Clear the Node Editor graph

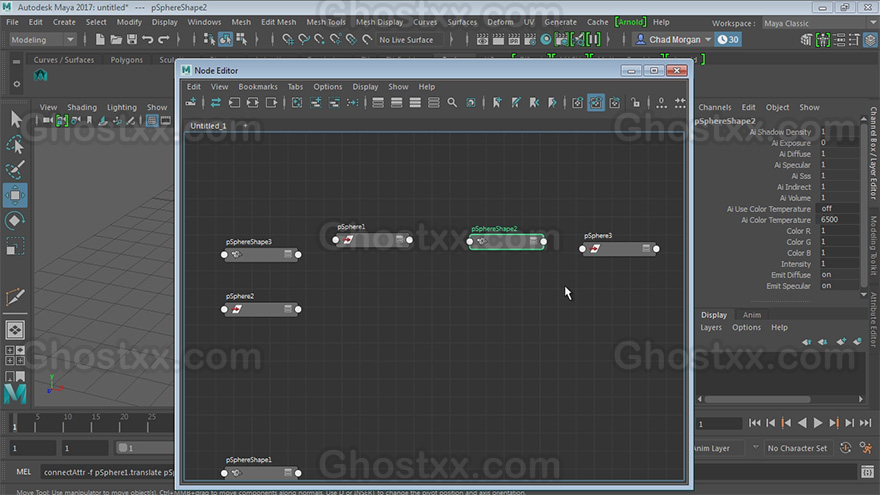[297, 102]
